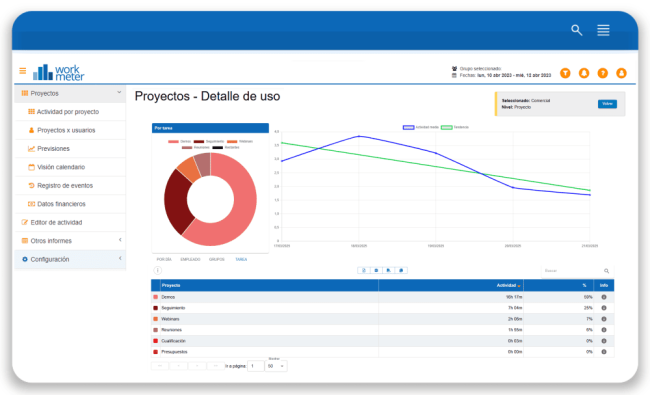The height and width of the screenshot is (395, 650).
Task: Open the info icon on the Webinars row
Action: 604,319
